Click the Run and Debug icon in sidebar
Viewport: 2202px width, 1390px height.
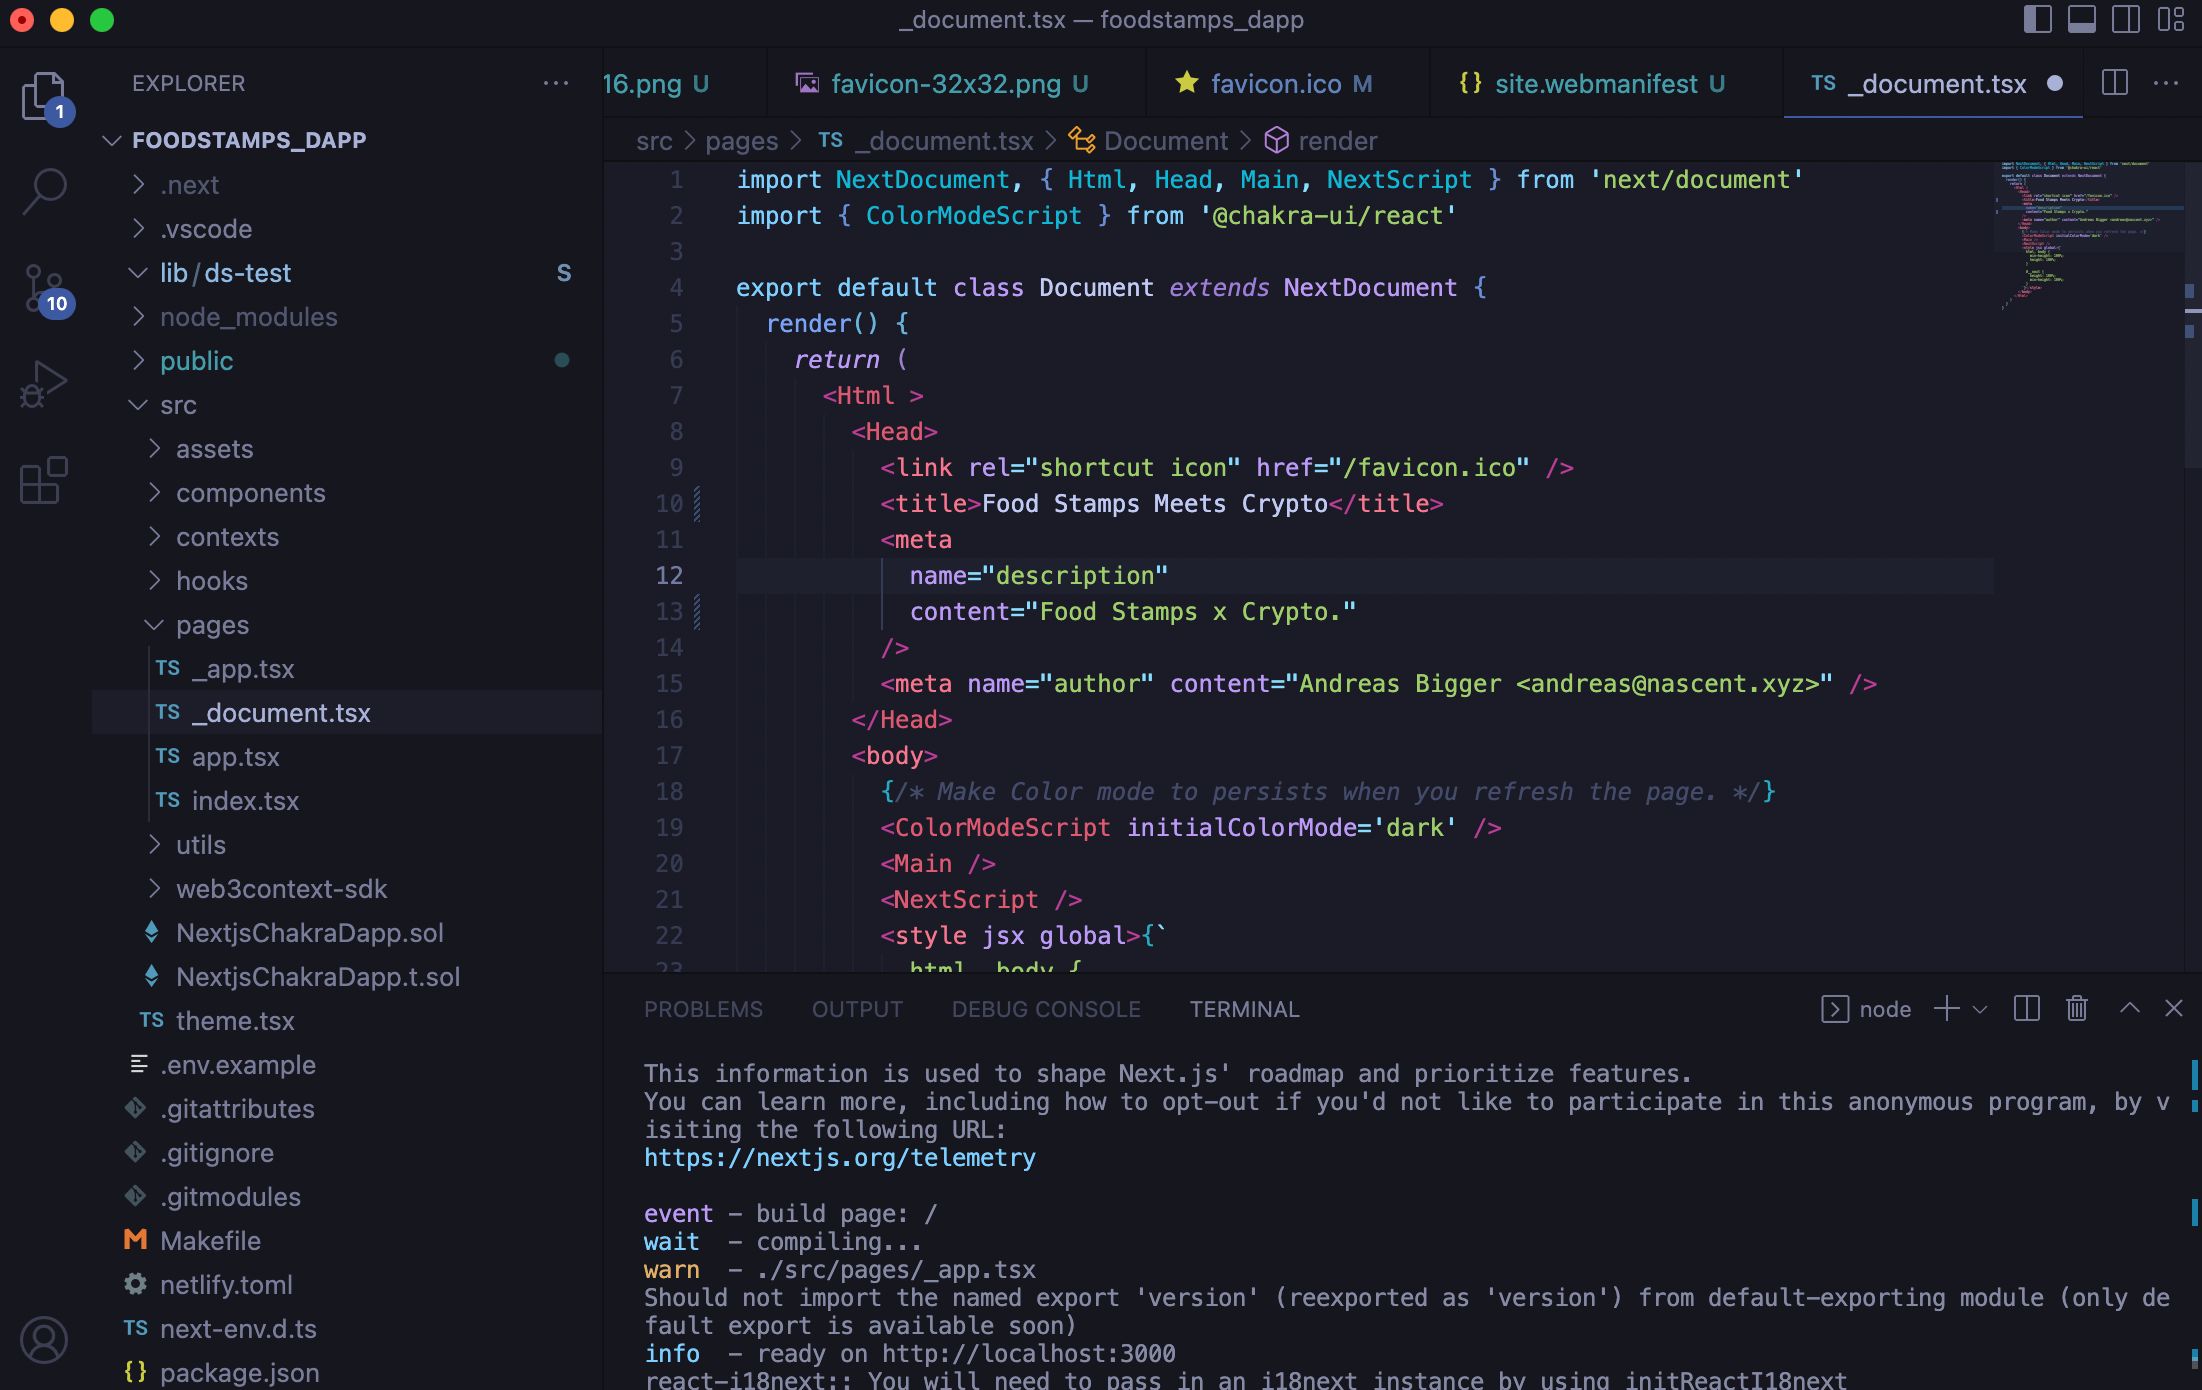pyautogui.click(x=43, y=386)
